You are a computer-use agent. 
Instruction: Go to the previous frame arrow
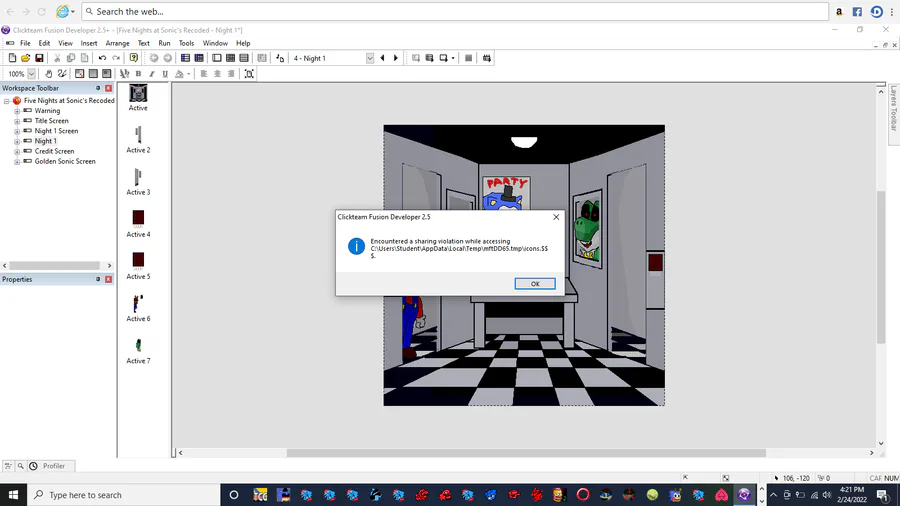(x=382, y=58)
